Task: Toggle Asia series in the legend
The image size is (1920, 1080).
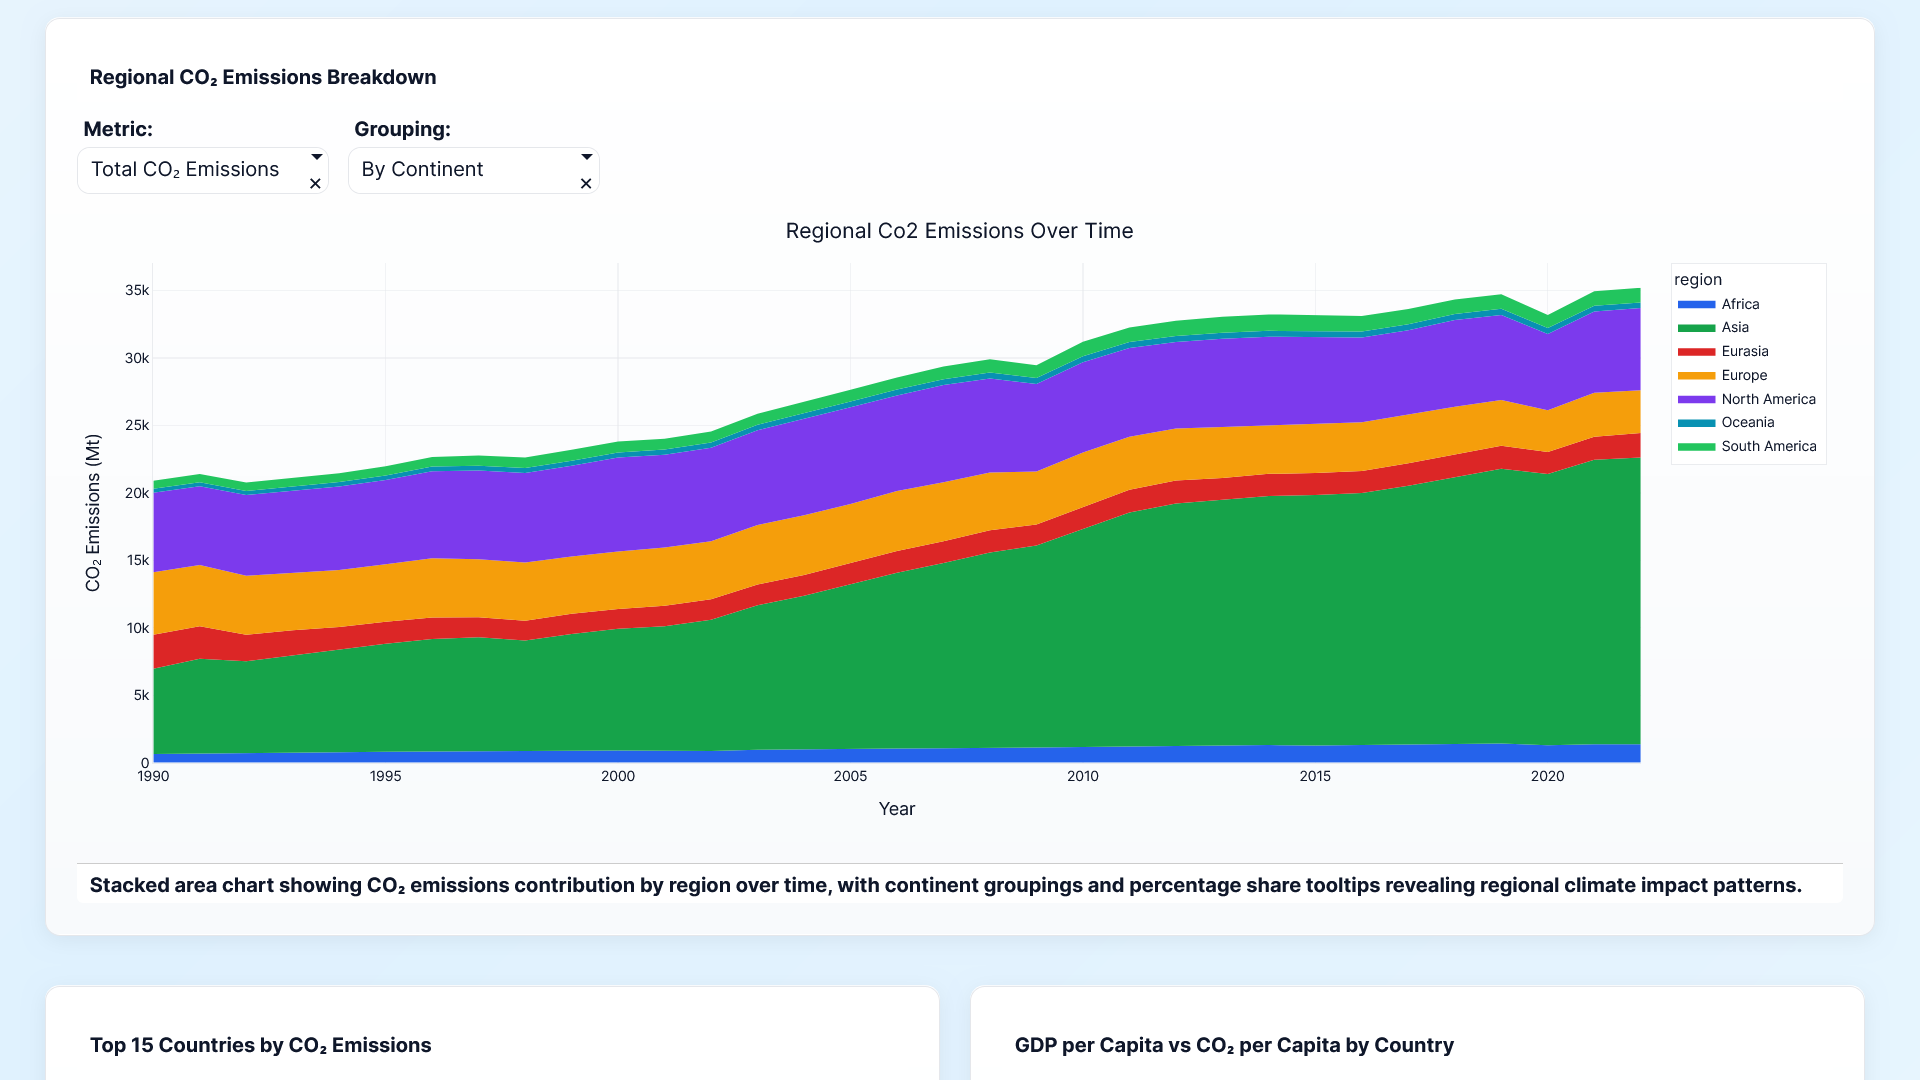Action: 1734,328
